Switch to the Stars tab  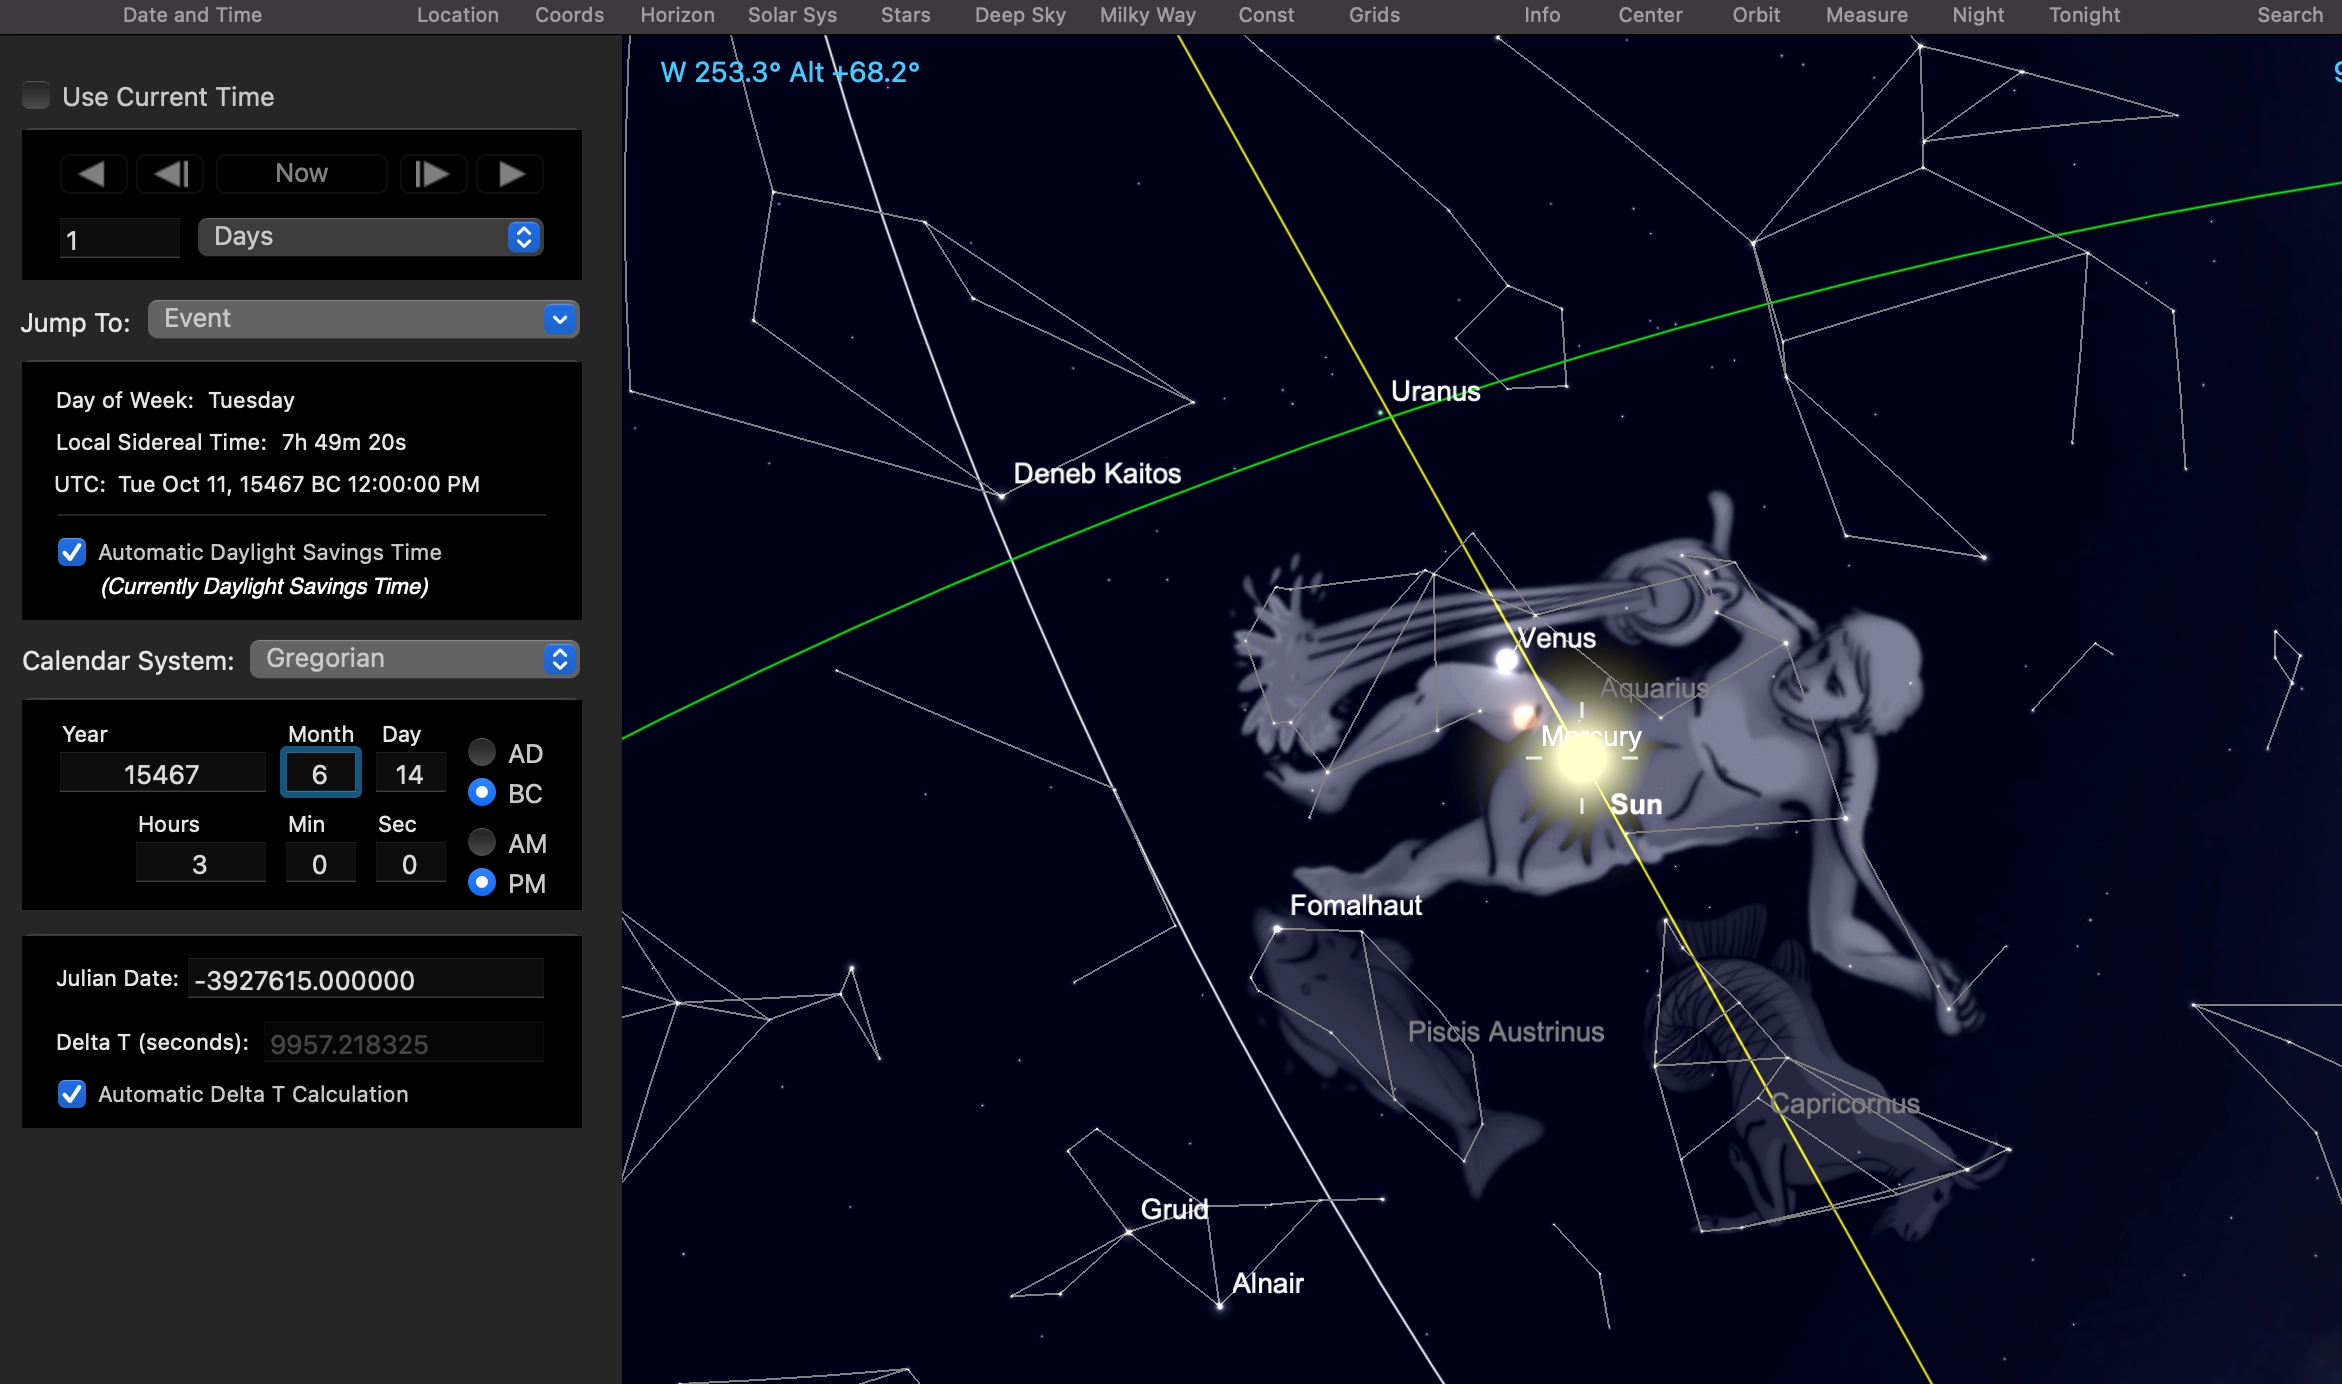[905, 15]
